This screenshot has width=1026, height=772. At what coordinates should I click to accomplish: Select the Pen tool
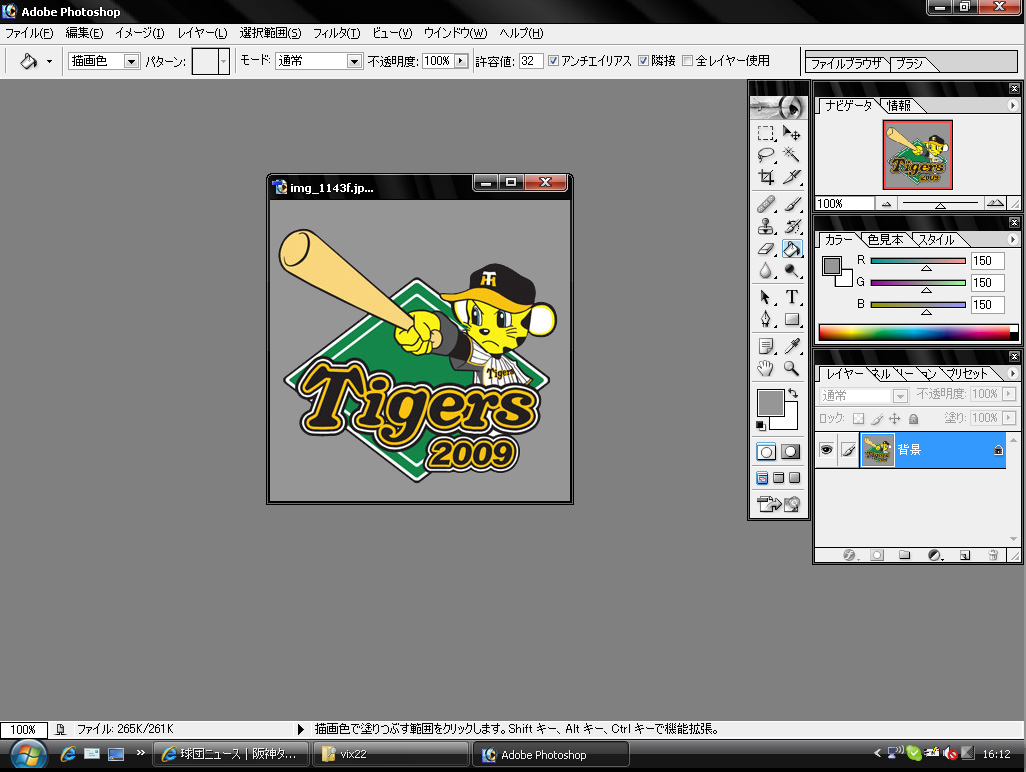pyautogui.click(x=766, y=319)
